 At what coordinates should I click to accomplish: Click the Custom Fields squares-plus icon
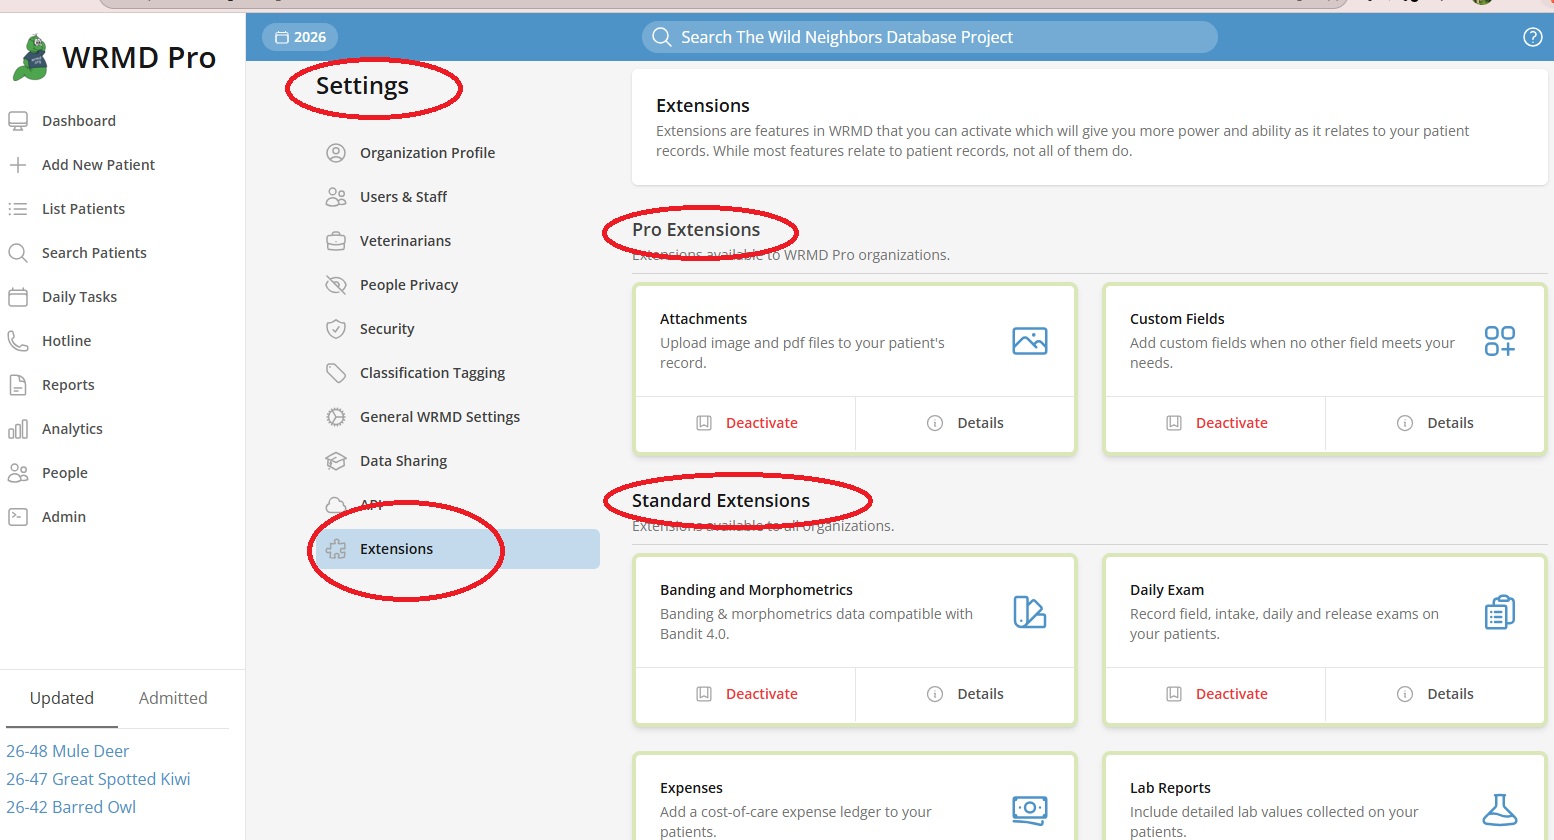[1500, 341]
